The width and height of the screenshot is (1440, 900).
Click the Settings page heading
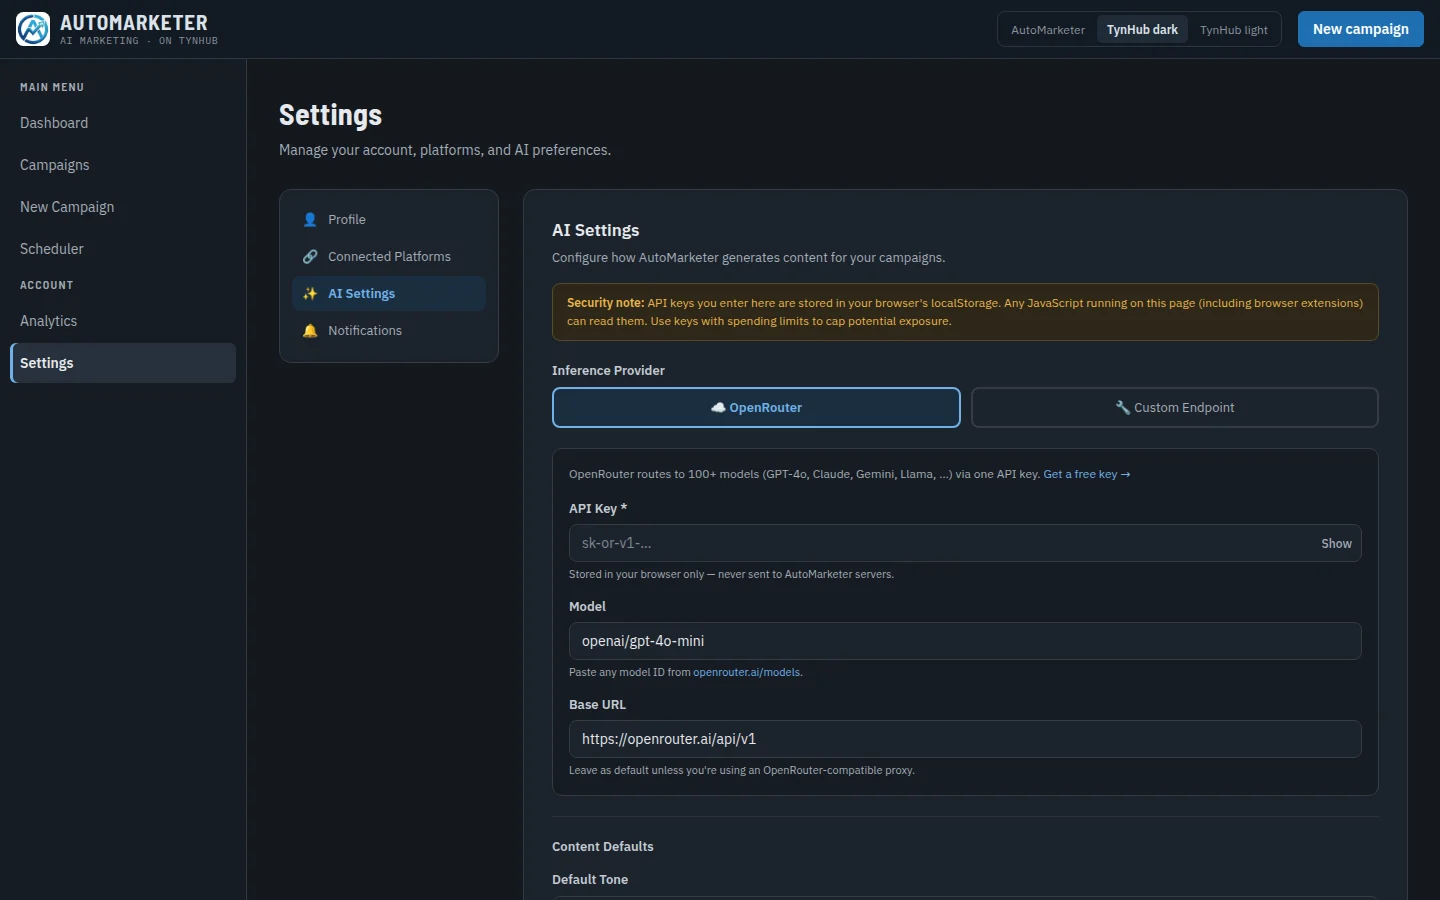[x=330, y=115]
